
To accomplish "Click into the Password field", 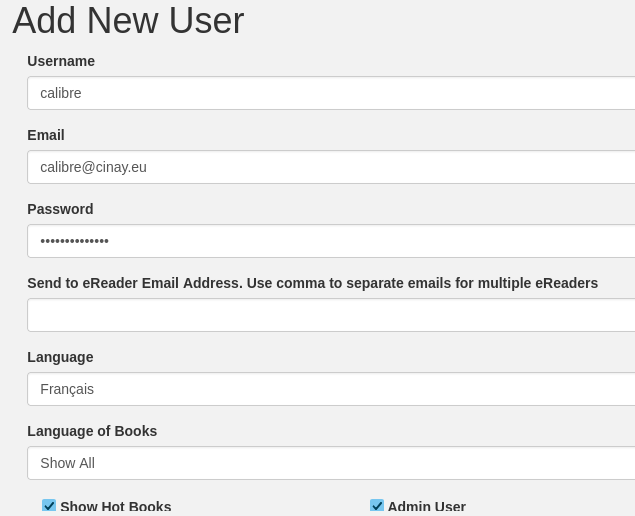I will click(330, 241).
